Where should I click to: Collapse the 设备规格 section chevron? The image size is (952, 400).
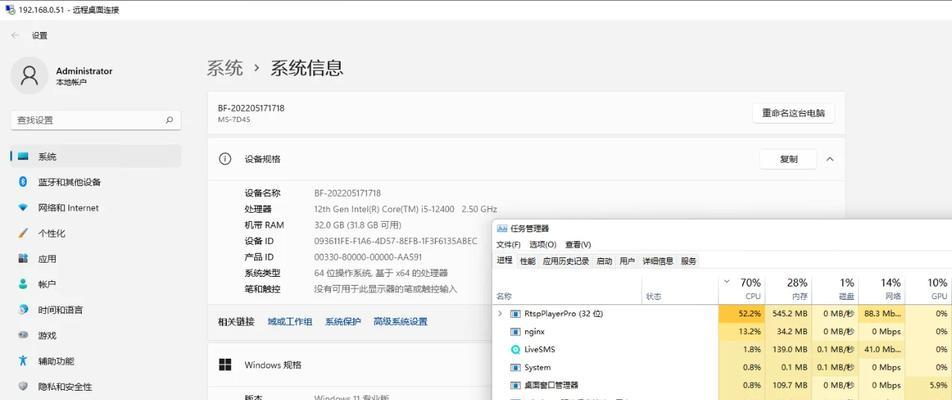click(x=830, y=159)
